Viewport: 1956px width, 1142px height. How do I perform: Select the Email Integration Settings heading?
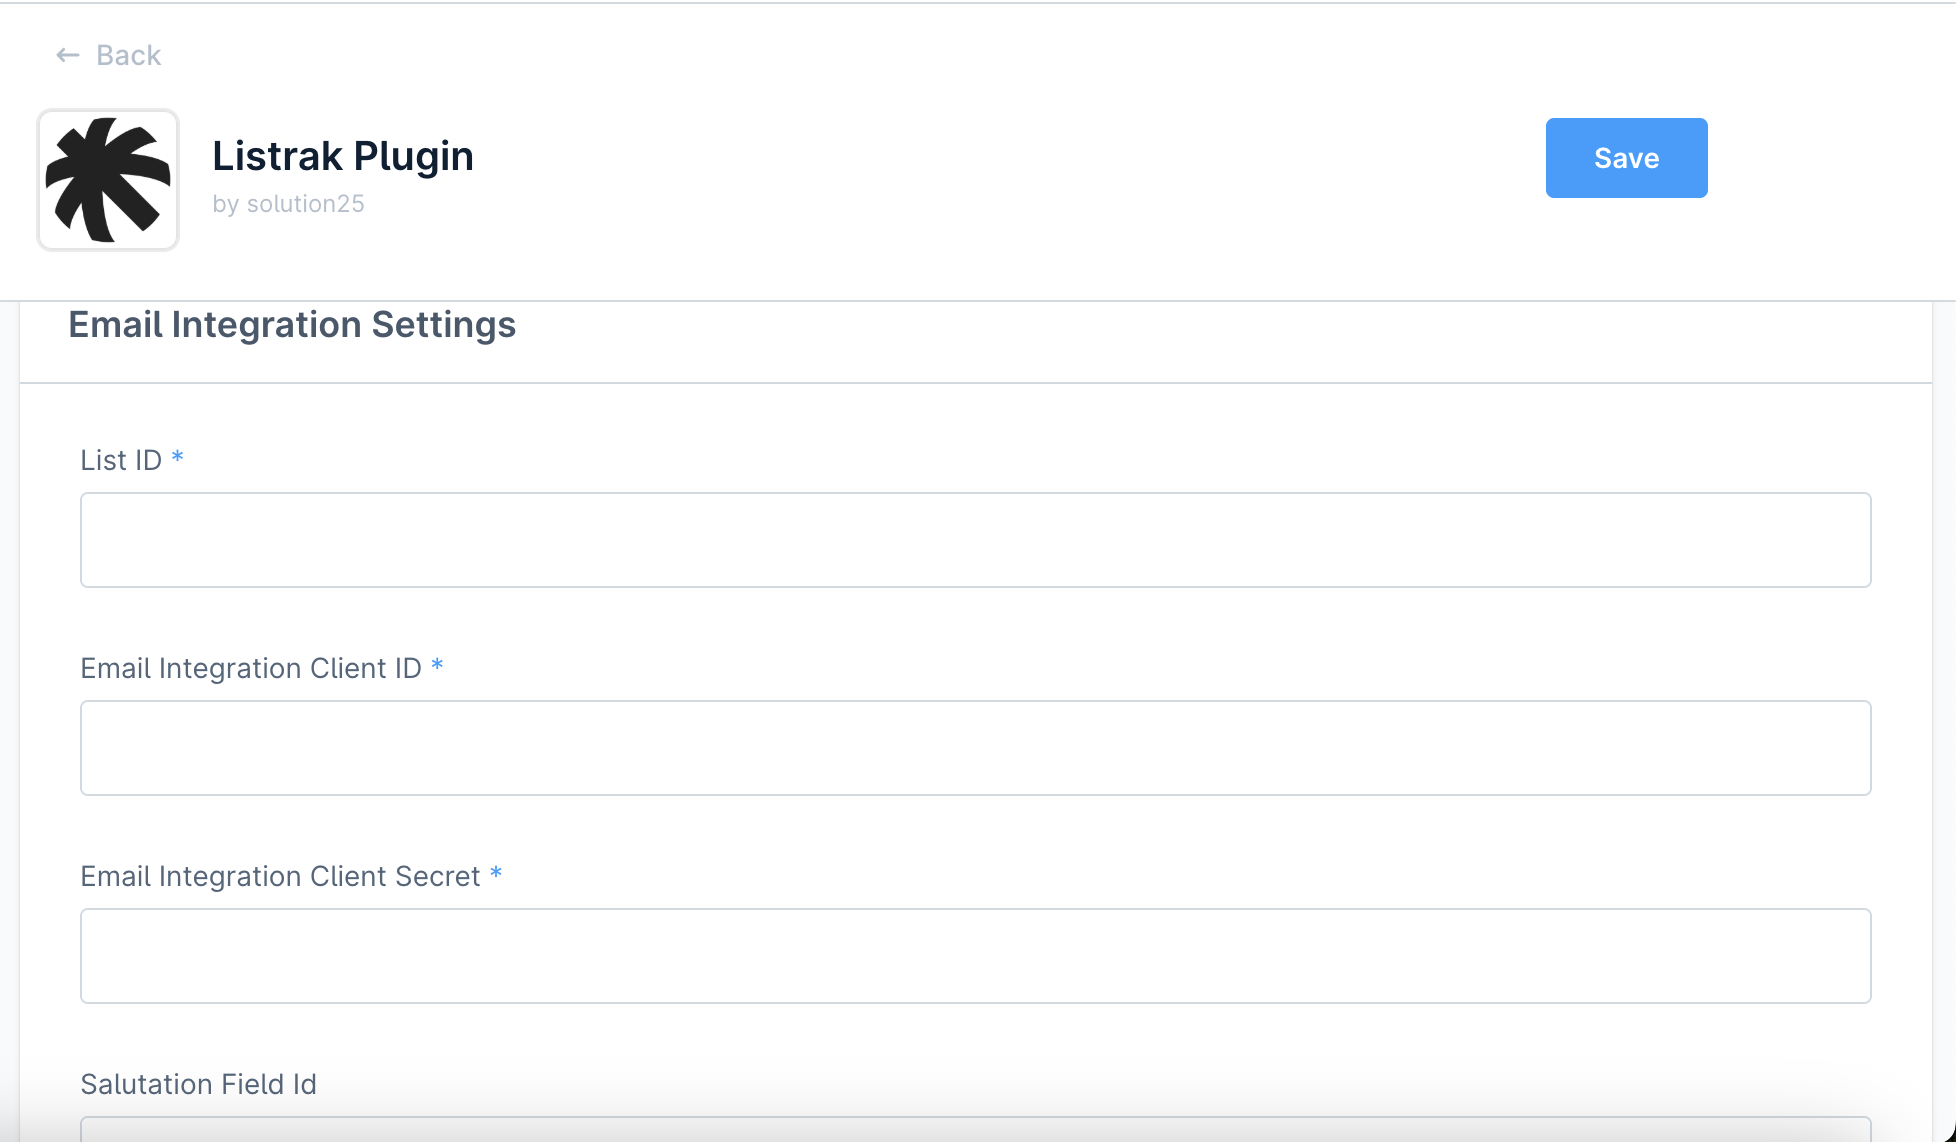(292, 325)
